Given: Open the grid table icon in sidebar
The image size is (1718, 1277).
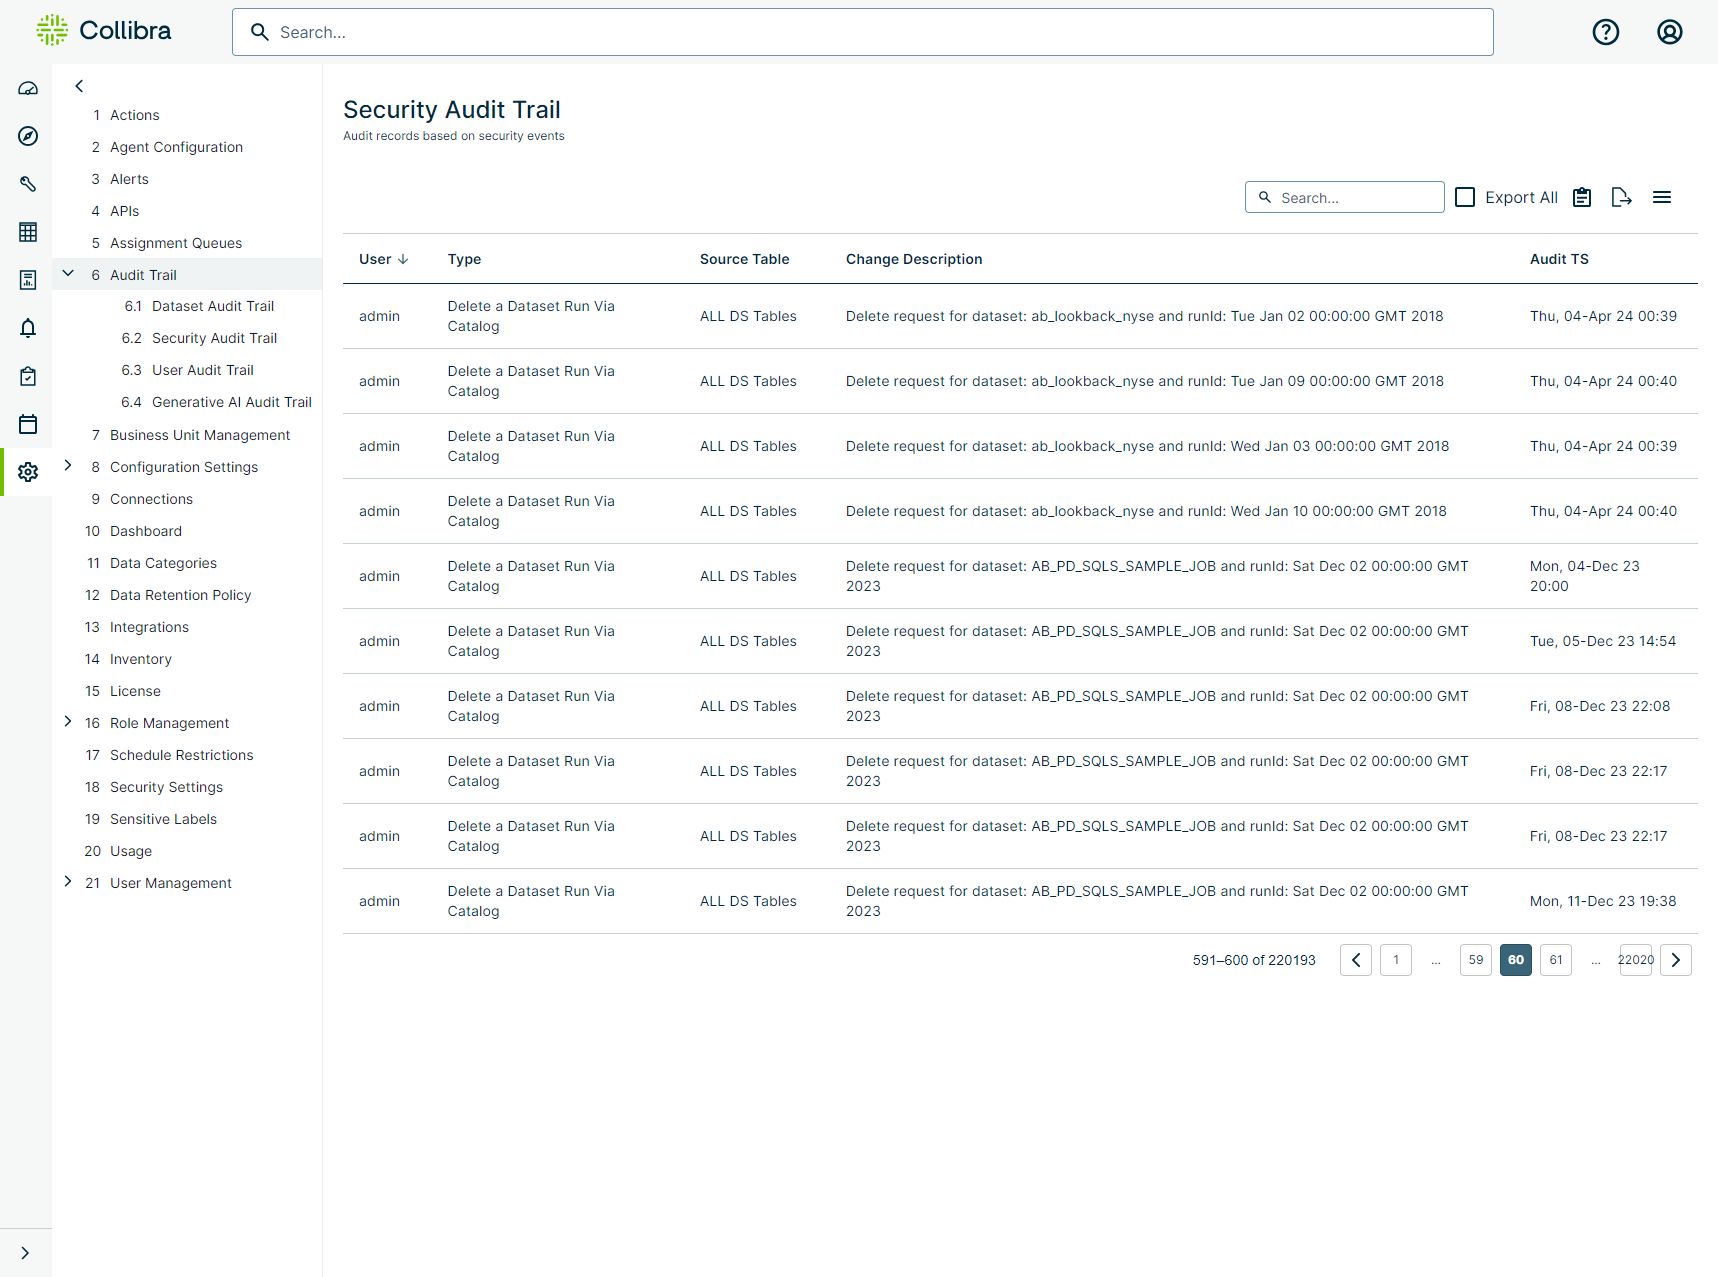Looking at the screenshot, I should click(28, 232).
